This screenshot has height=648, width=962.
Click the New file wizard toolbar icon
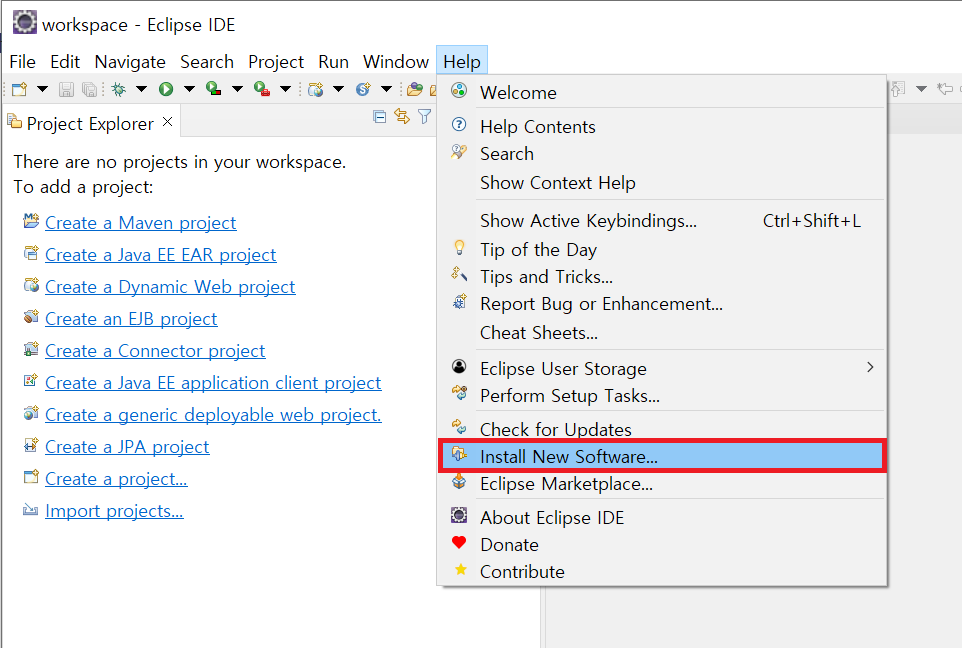[19, 89]
